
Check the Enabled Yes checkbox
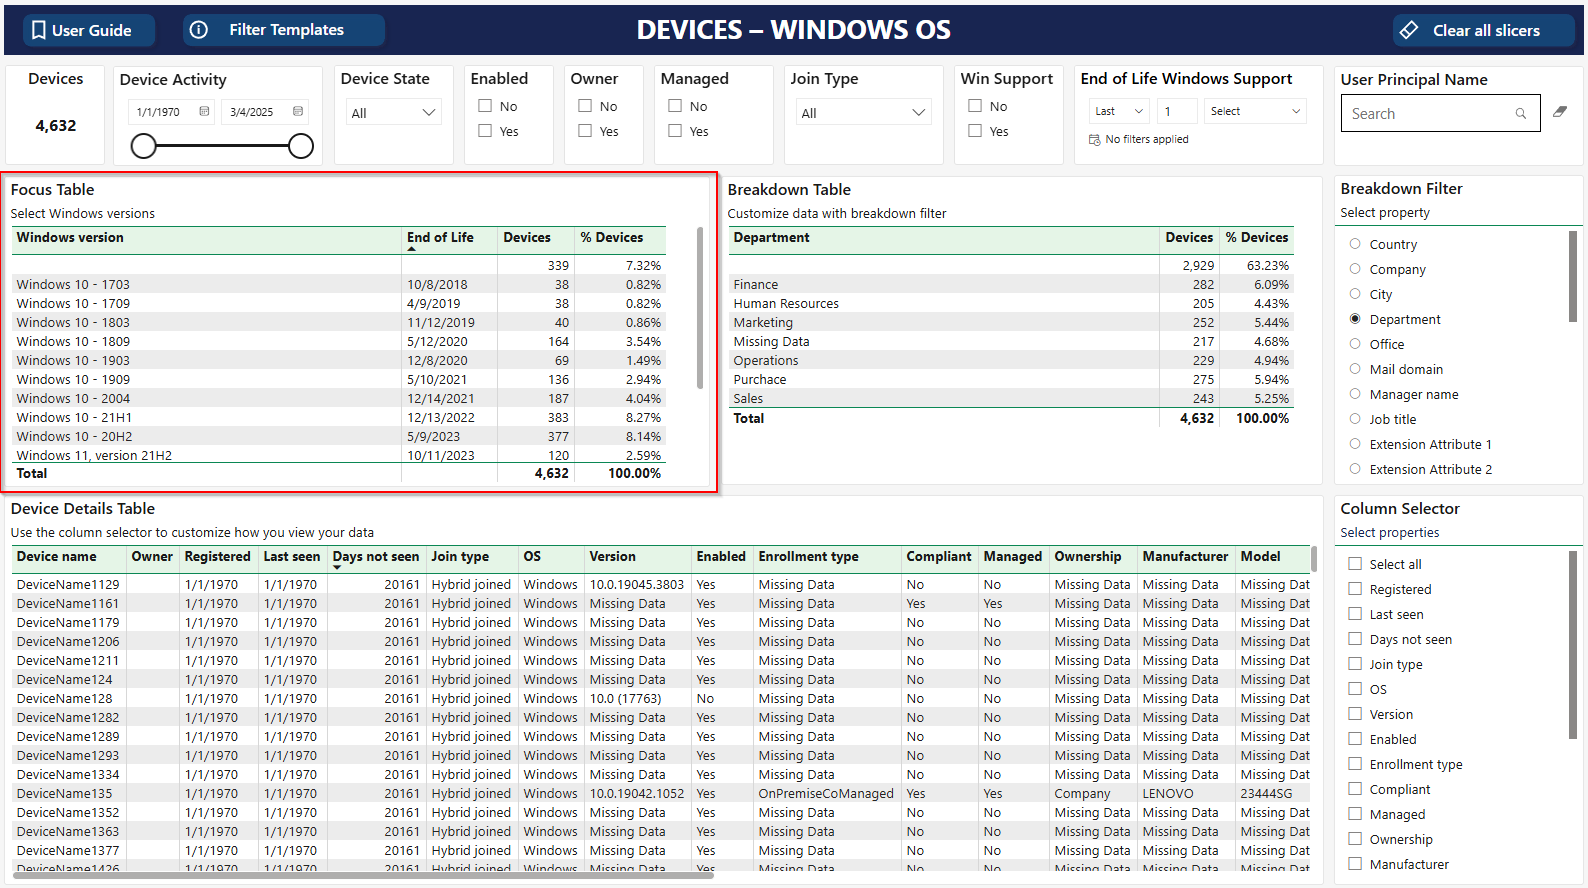pyautogui.click(x=485, y=131)
